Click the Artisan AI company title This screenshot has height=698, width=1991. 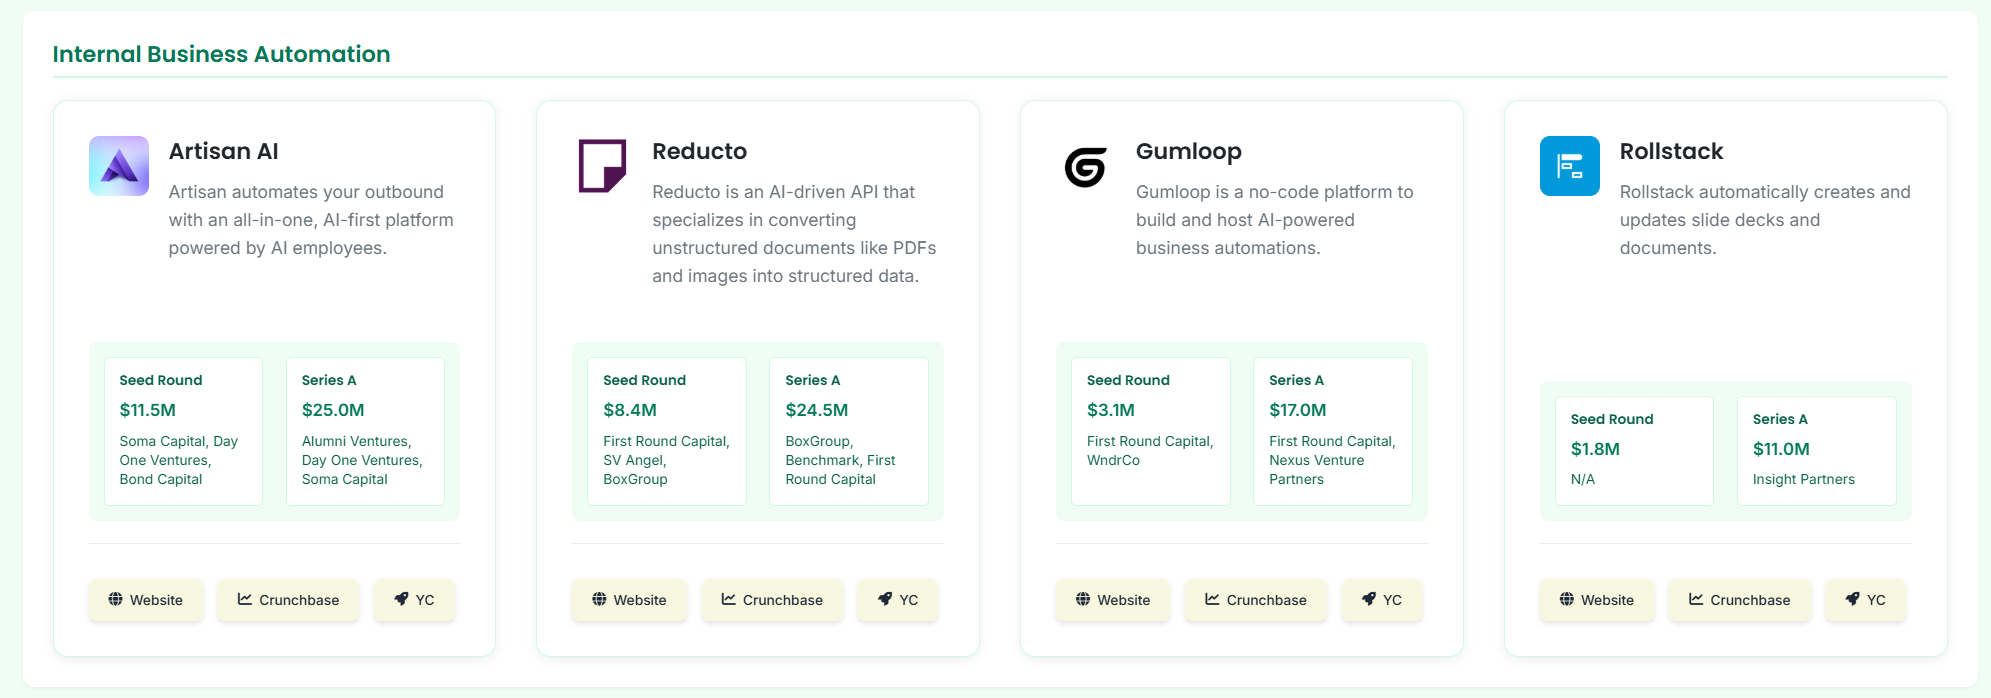(223, 151)
